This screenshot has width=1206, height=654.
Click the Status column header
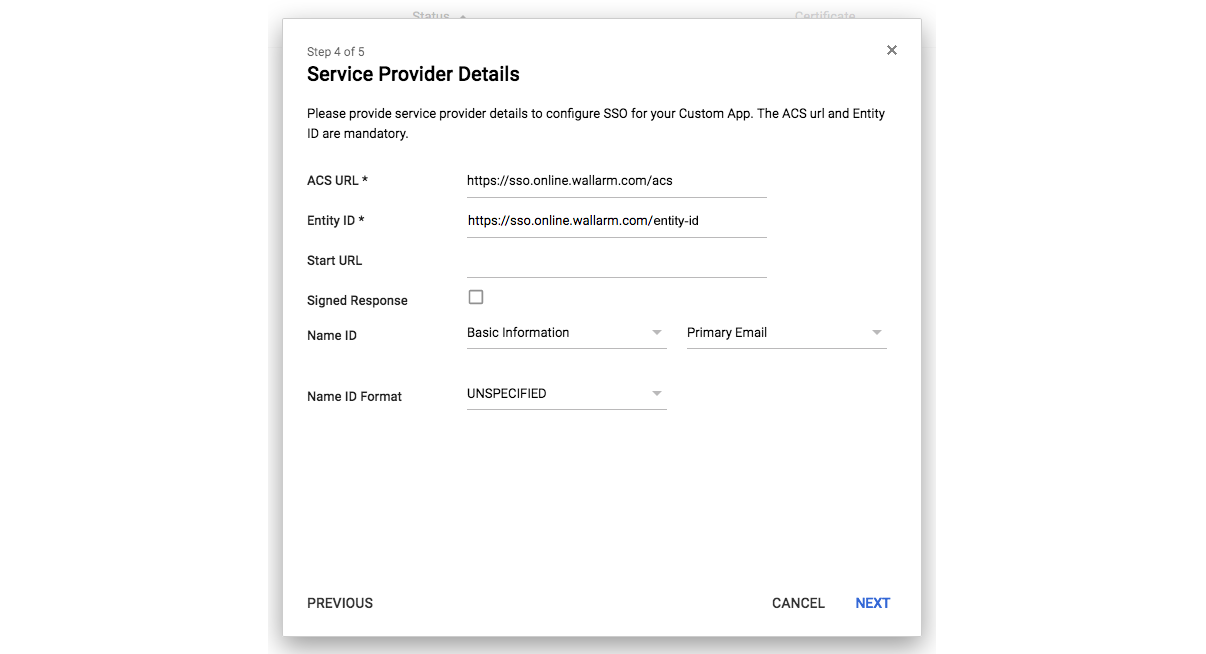[x=431, y=17]
